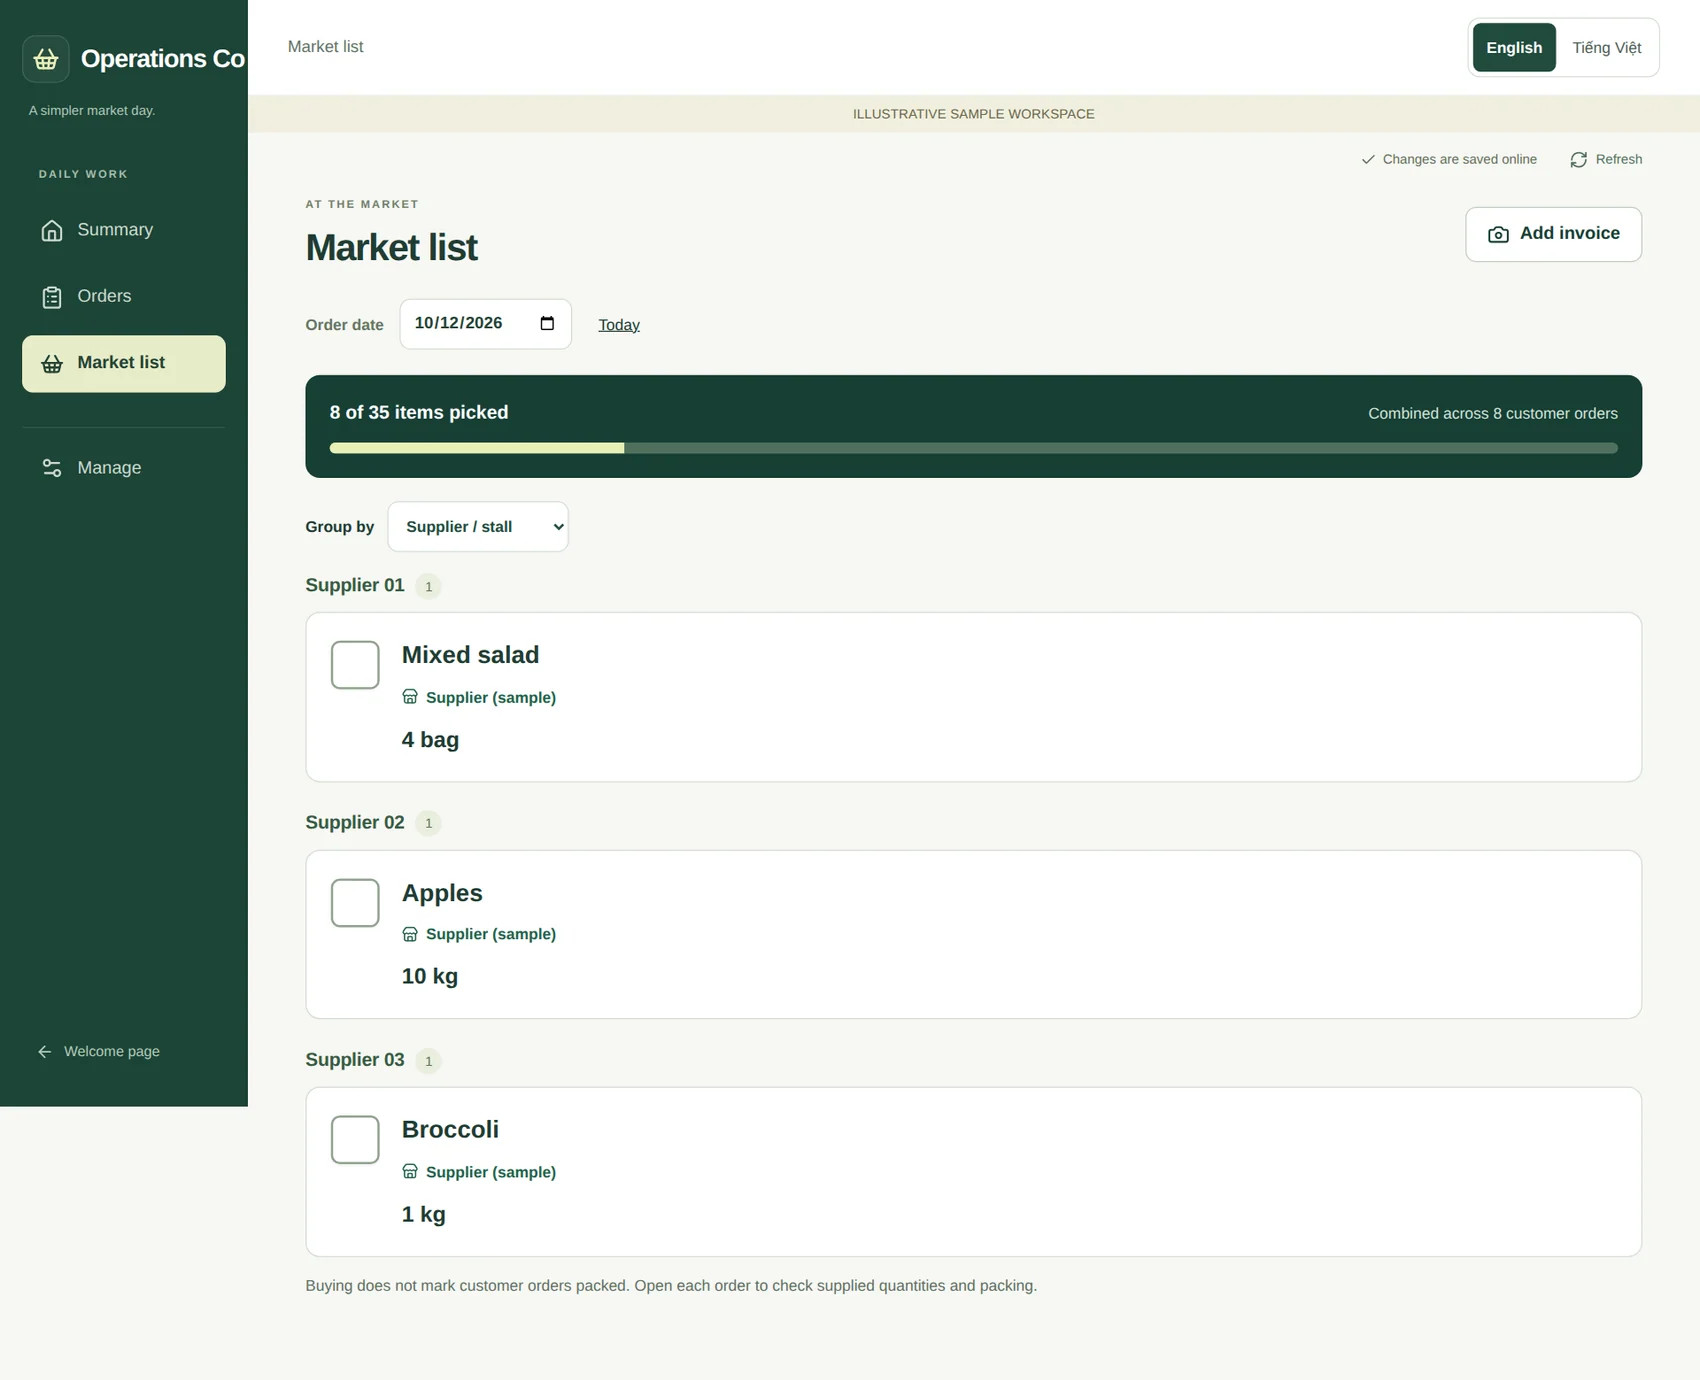Click the "8 of 35 items picked" text
The image size is (1700, 1380).
[x=419, y=412]
